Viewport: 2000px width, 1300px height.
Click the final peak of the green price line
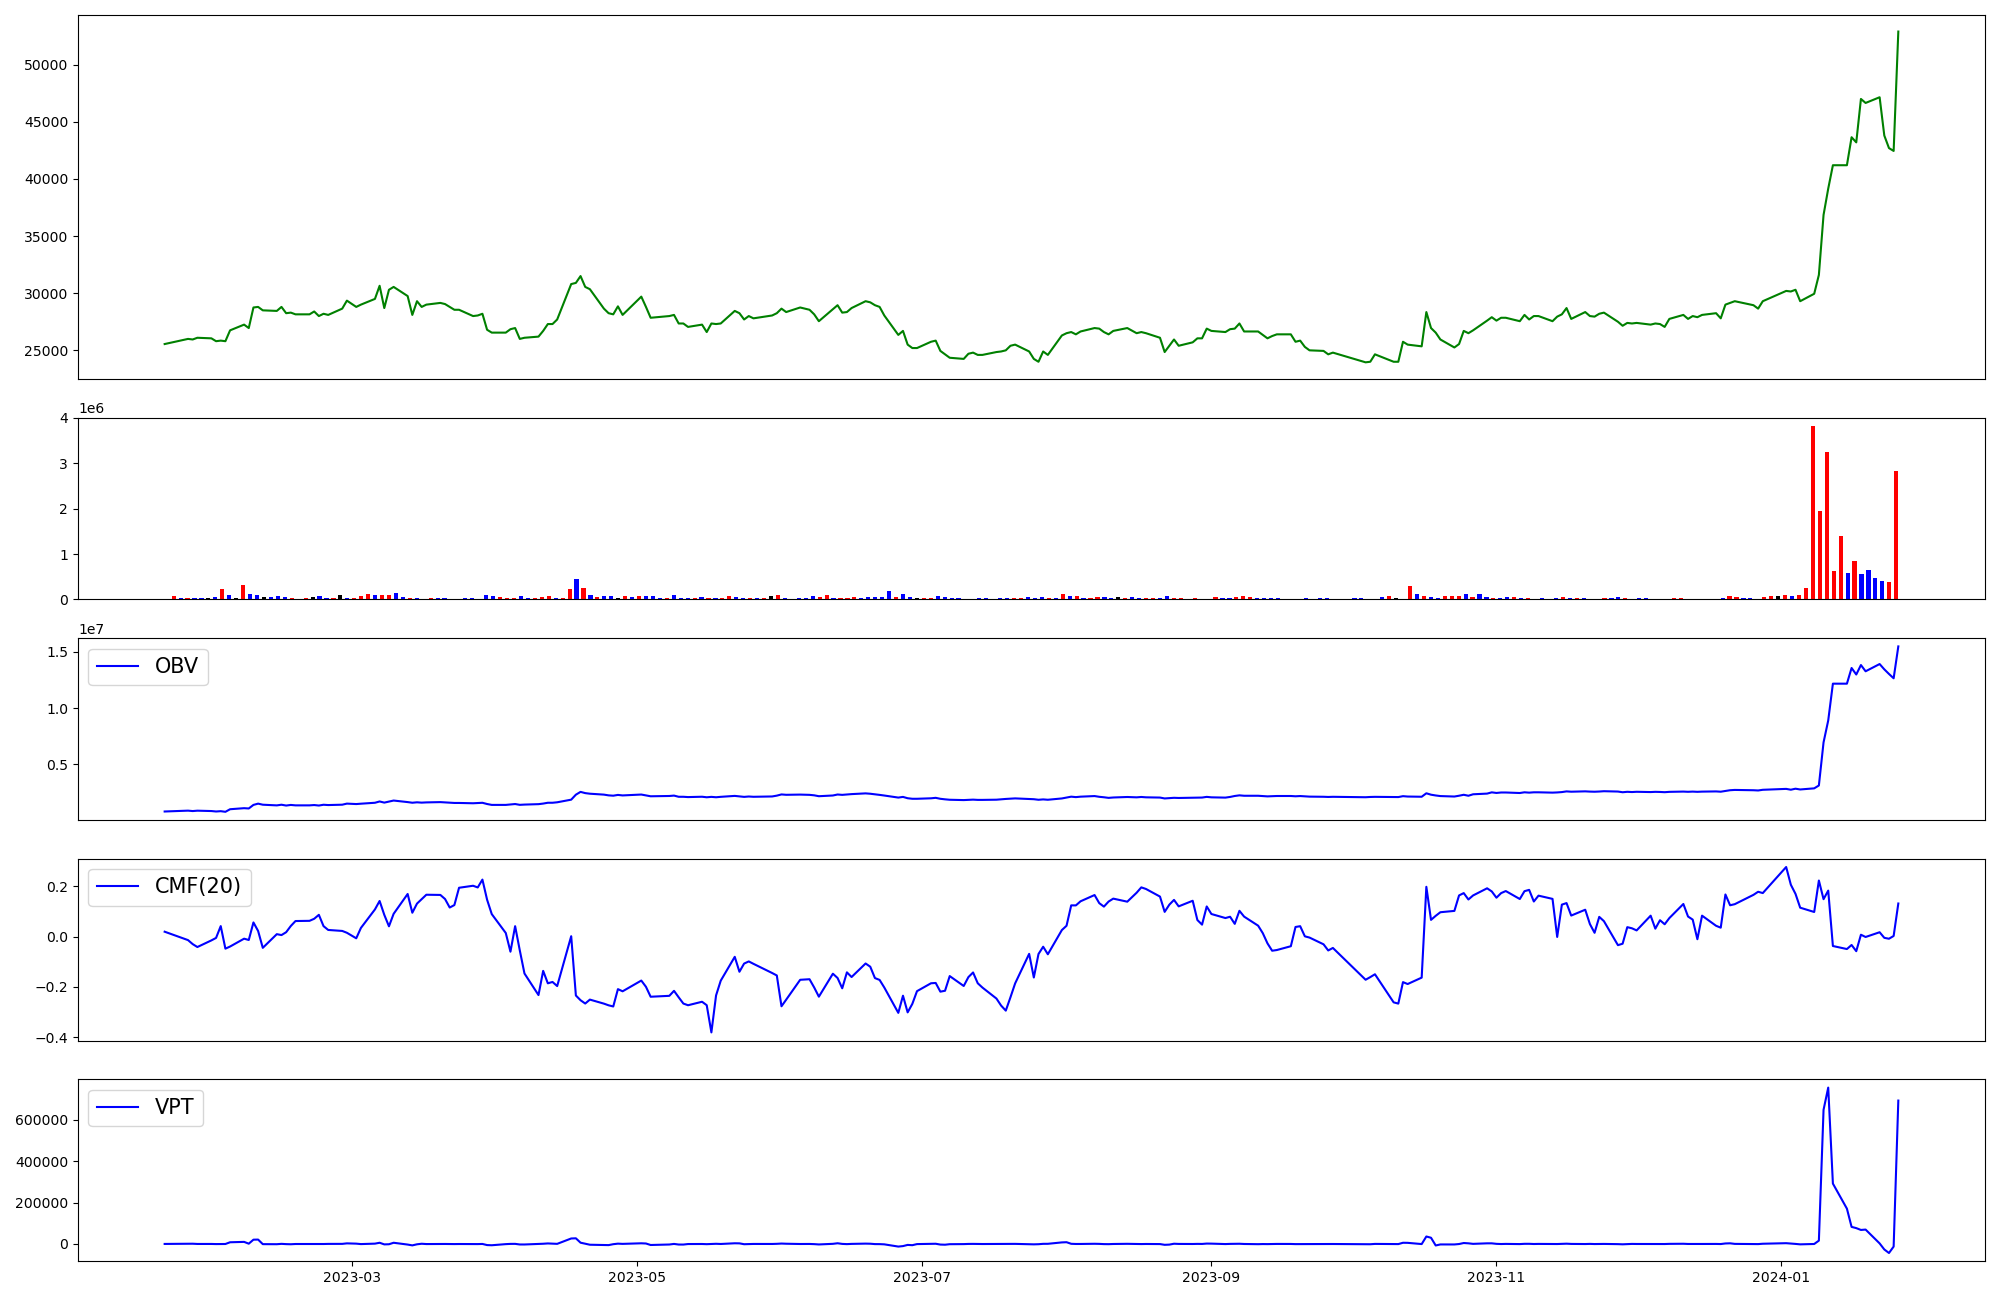(x=1898, y=33)
